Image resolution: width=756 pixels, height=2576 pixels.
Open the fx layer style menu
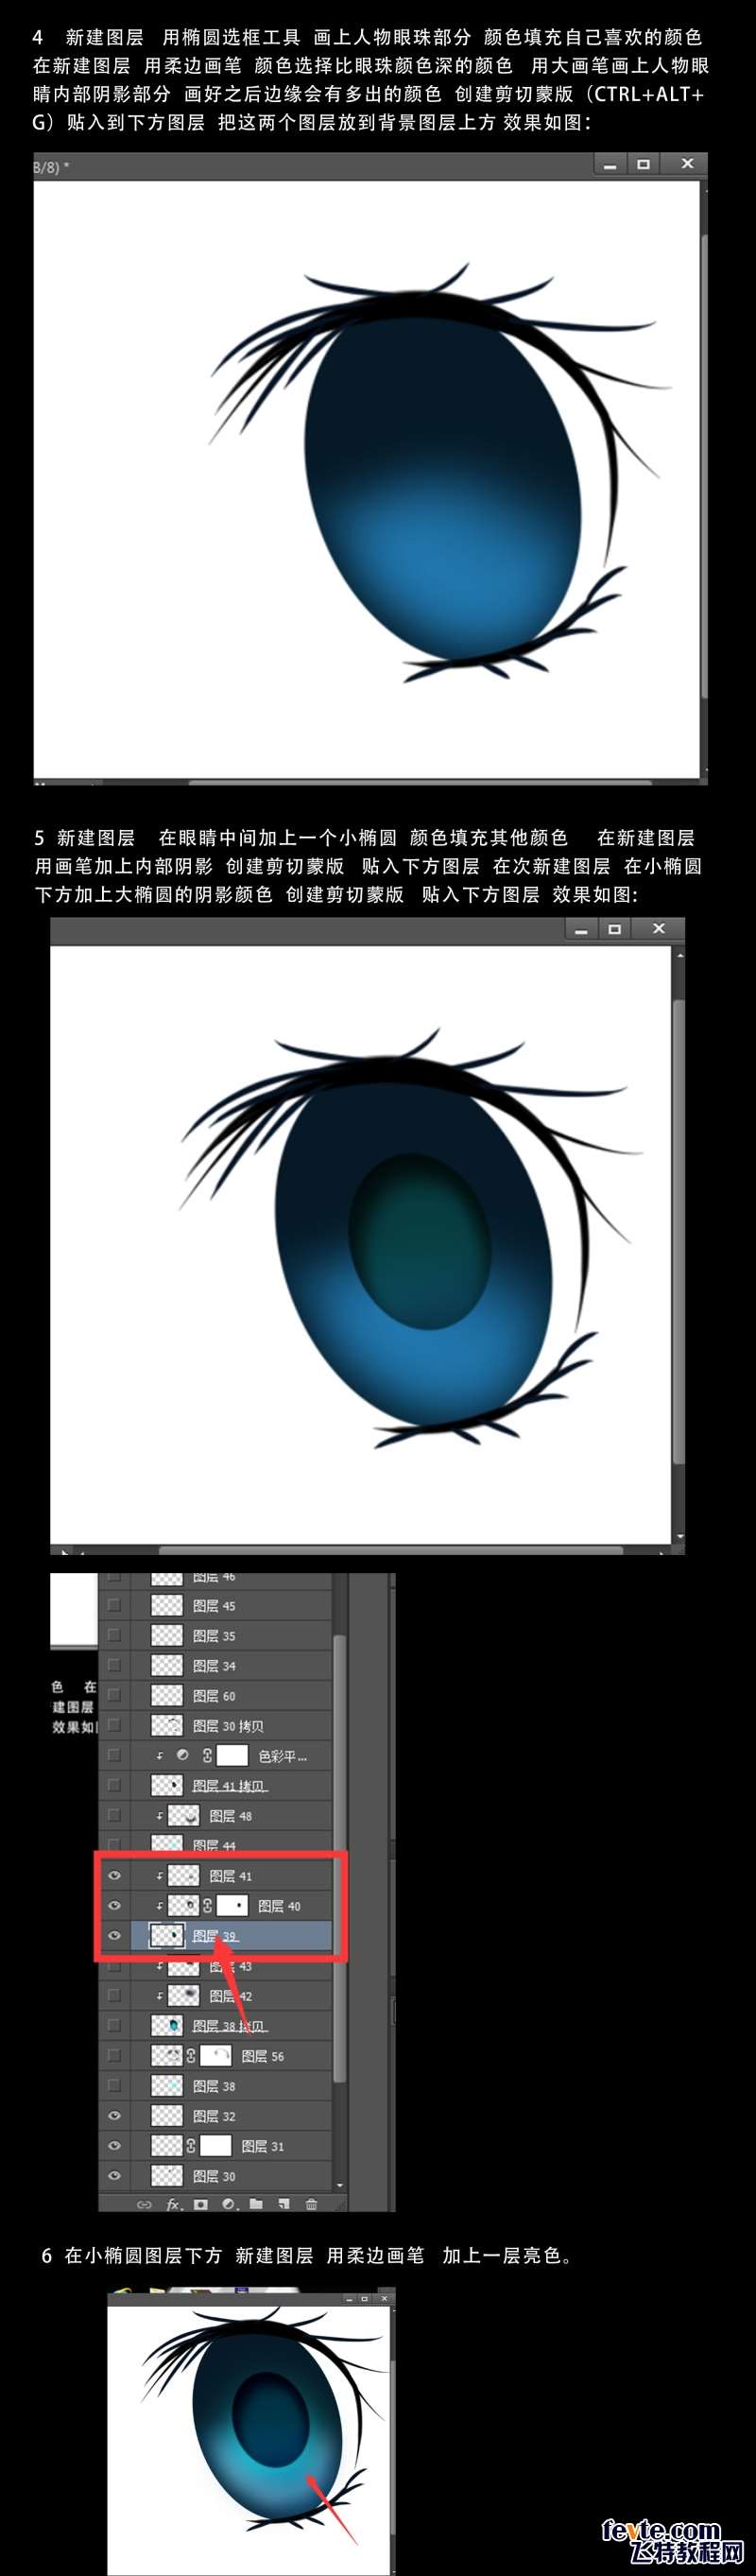point(173,2204)
